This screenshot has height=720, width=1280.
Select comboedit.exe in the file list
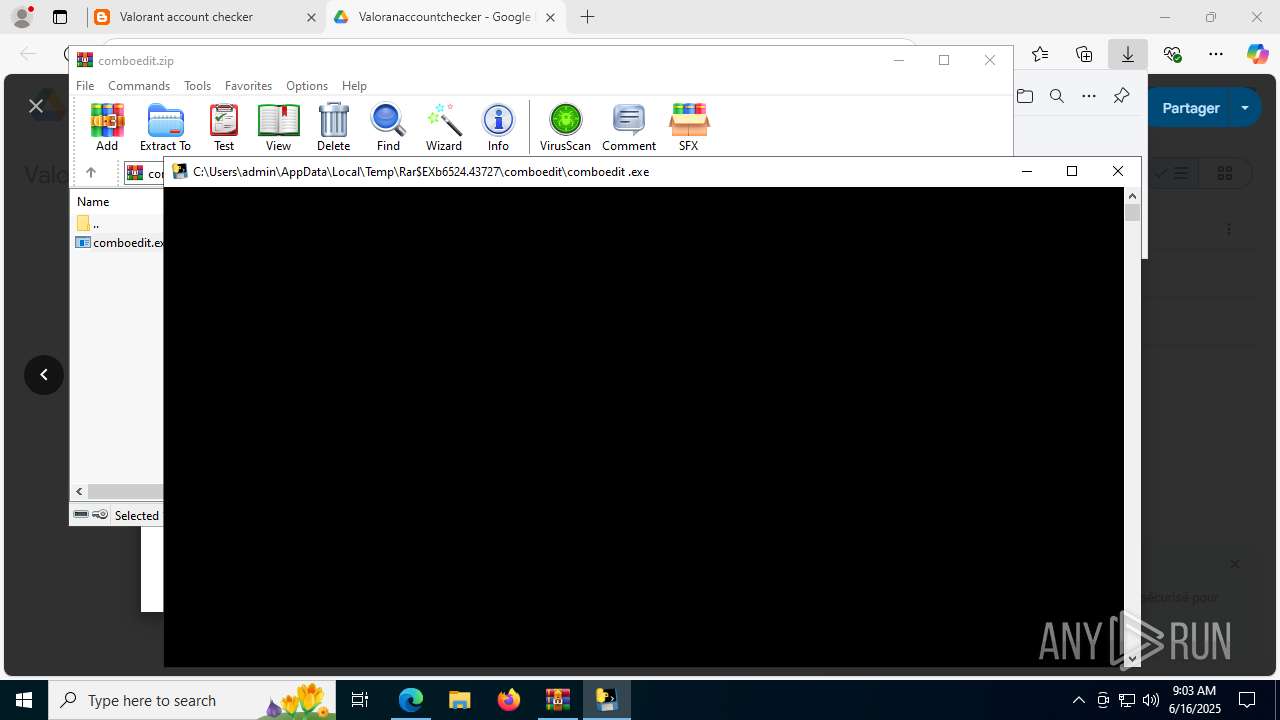pos(120,242)
